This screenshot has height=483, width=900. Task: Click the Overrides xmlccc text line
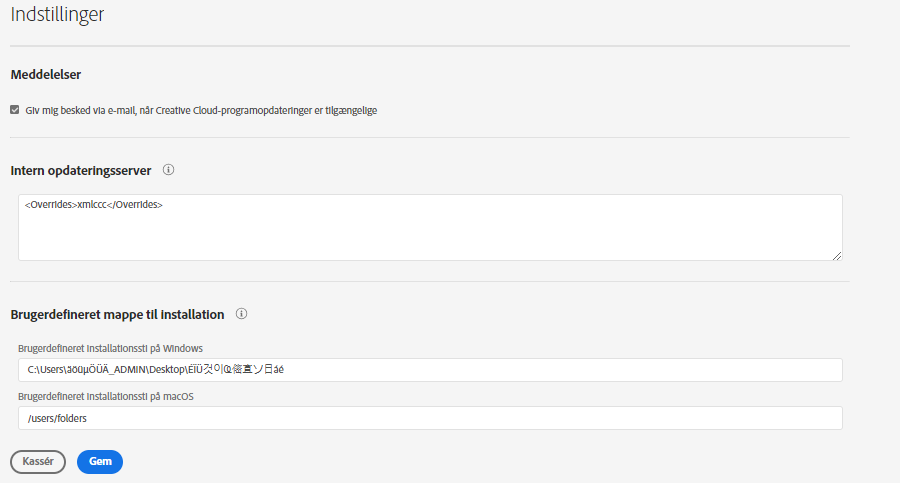(x=93, y=205)
